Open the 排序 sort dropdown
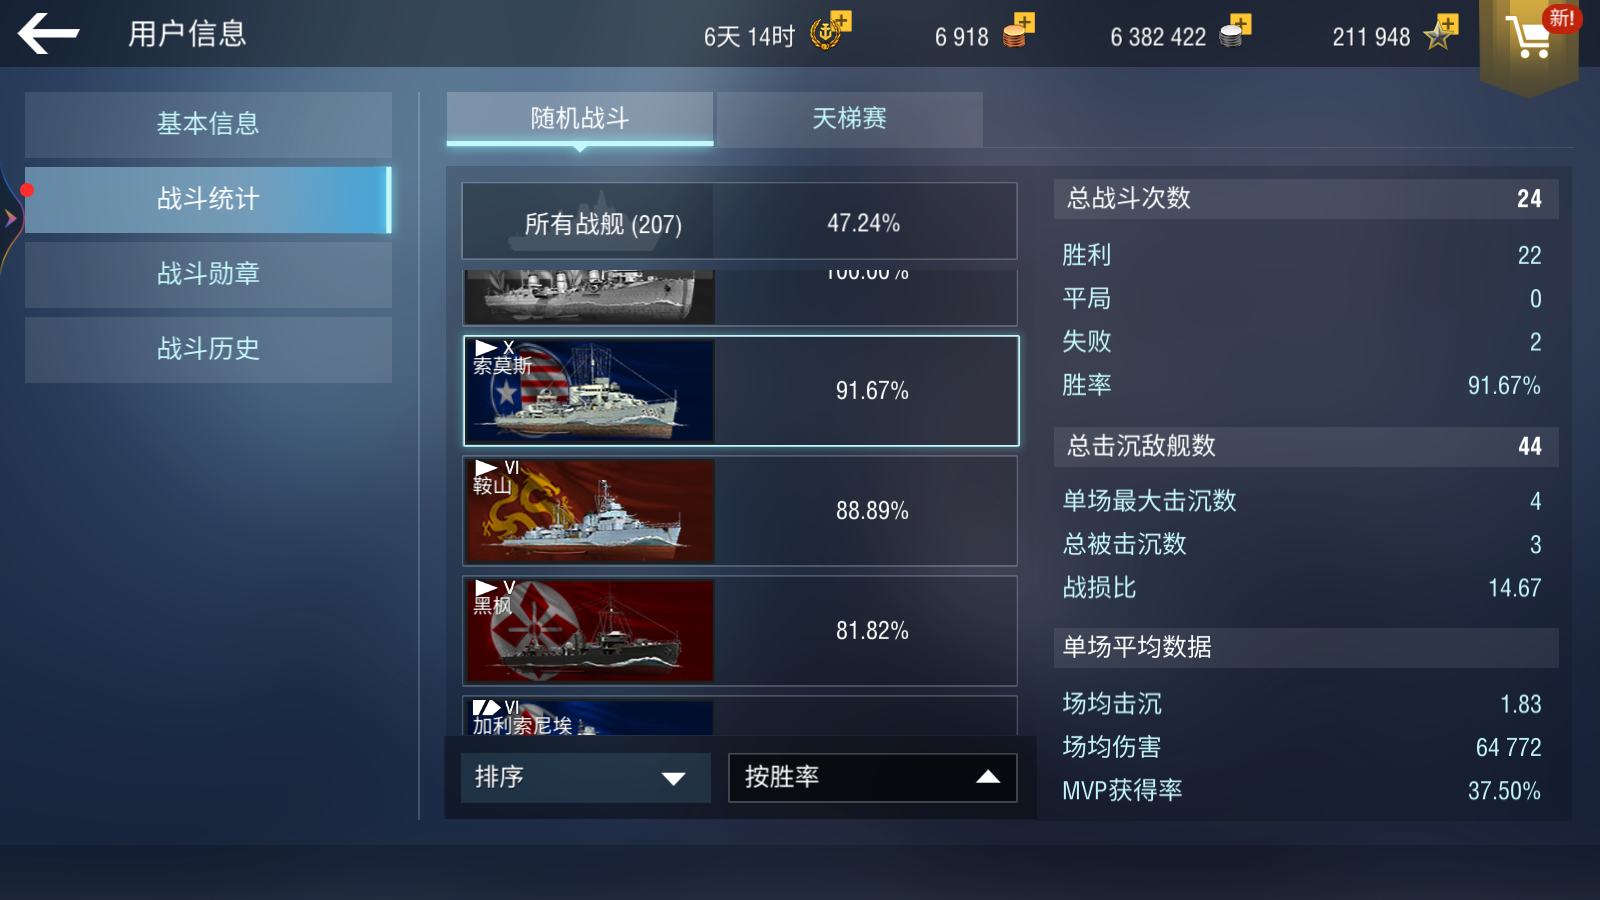 click(586, 778)
